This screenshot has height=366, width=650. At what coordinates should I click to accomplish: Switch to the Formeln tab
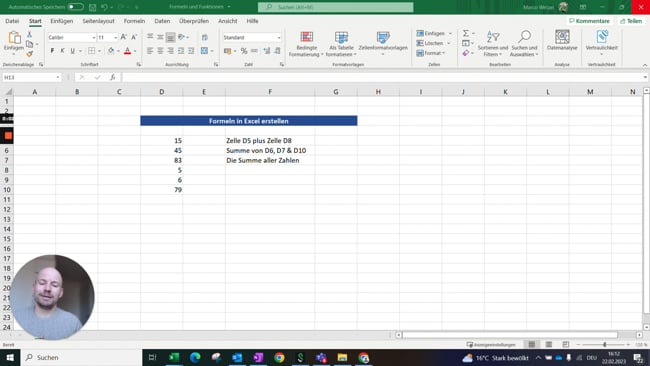[x=134, y=21]
